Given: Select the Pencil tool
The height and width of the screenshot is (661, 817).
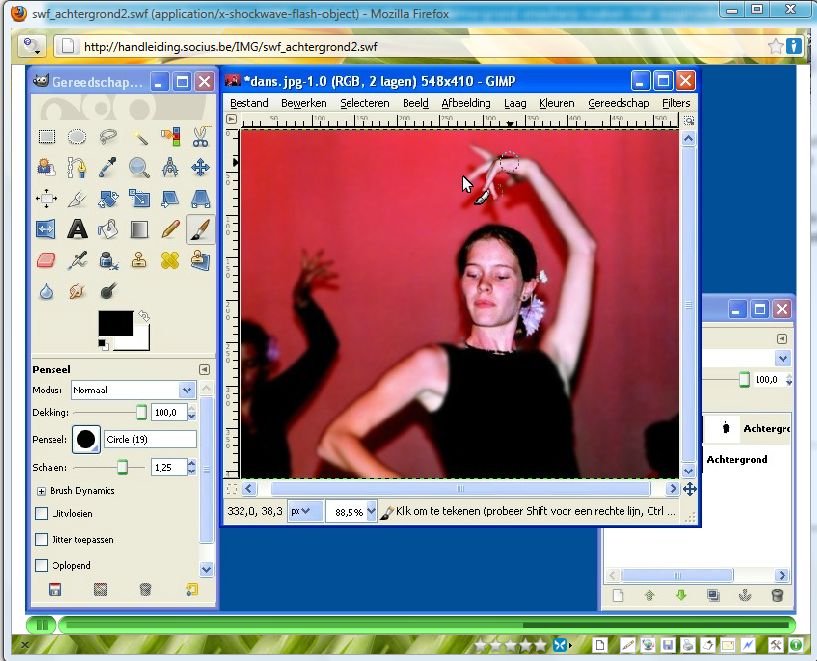Looking at the screenshot, I should pos(170,229).
